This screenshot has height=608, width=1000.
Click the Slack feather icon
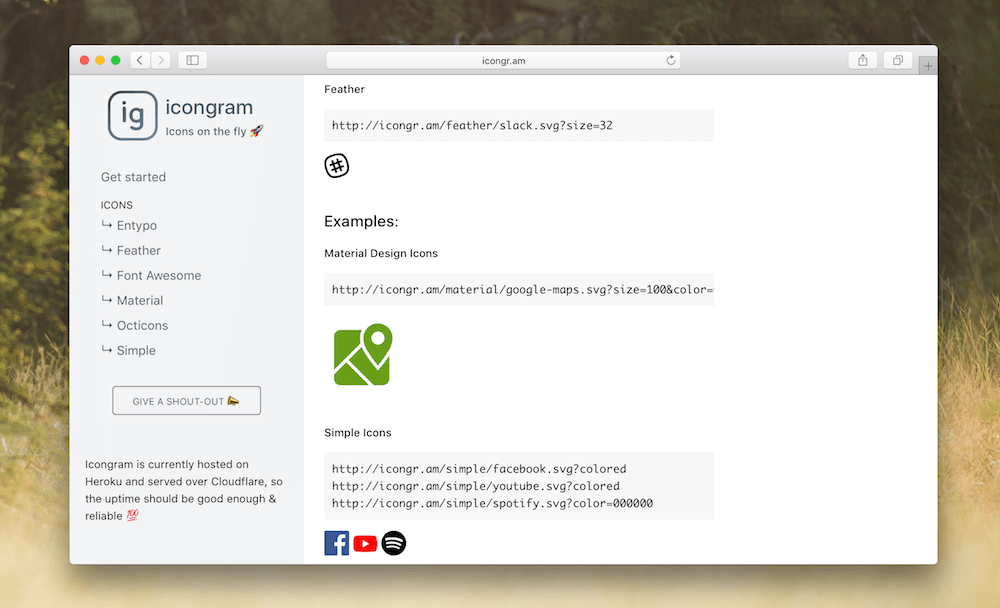[x=336, y=166]
